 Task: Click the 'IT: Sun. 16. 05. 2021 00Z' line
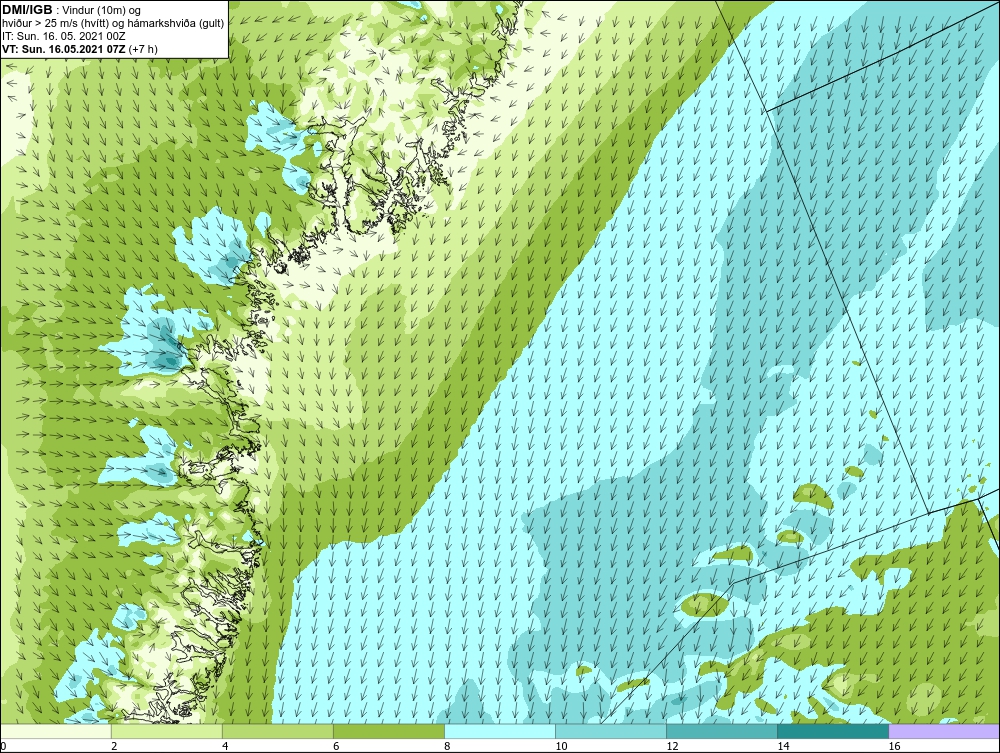(x=64, y=36)
